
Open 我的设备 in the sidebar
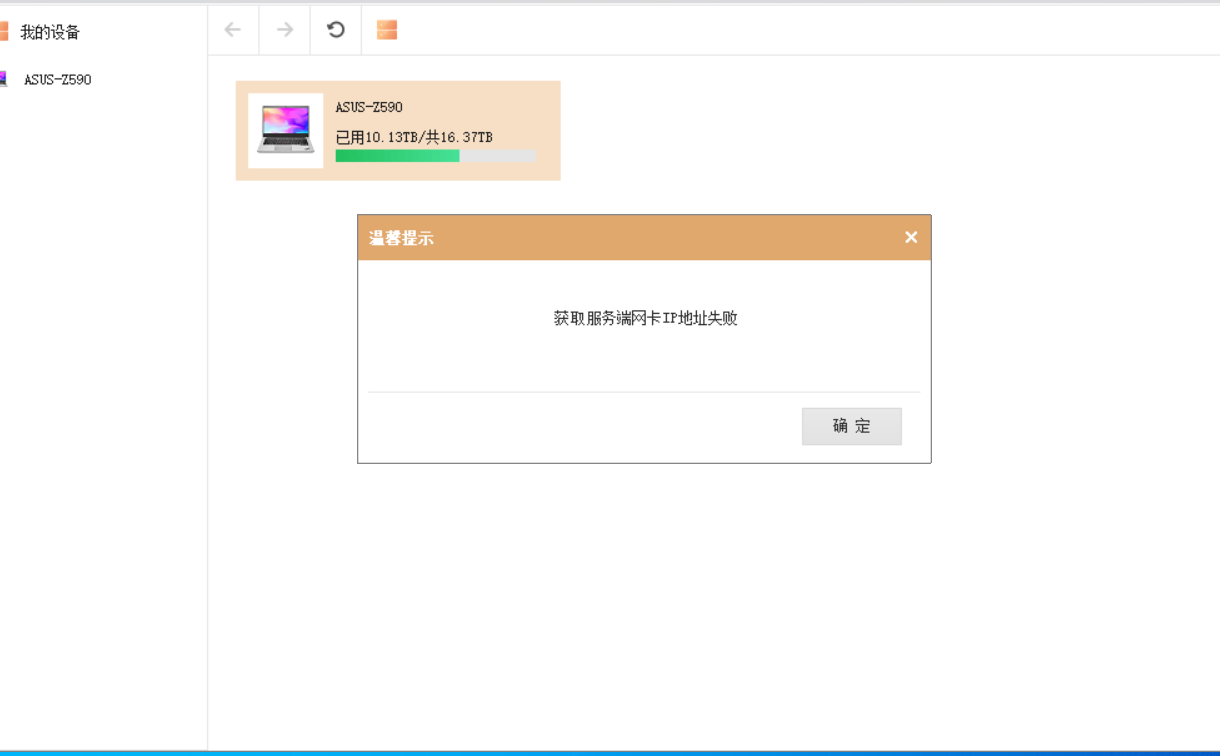pos(50,32)
